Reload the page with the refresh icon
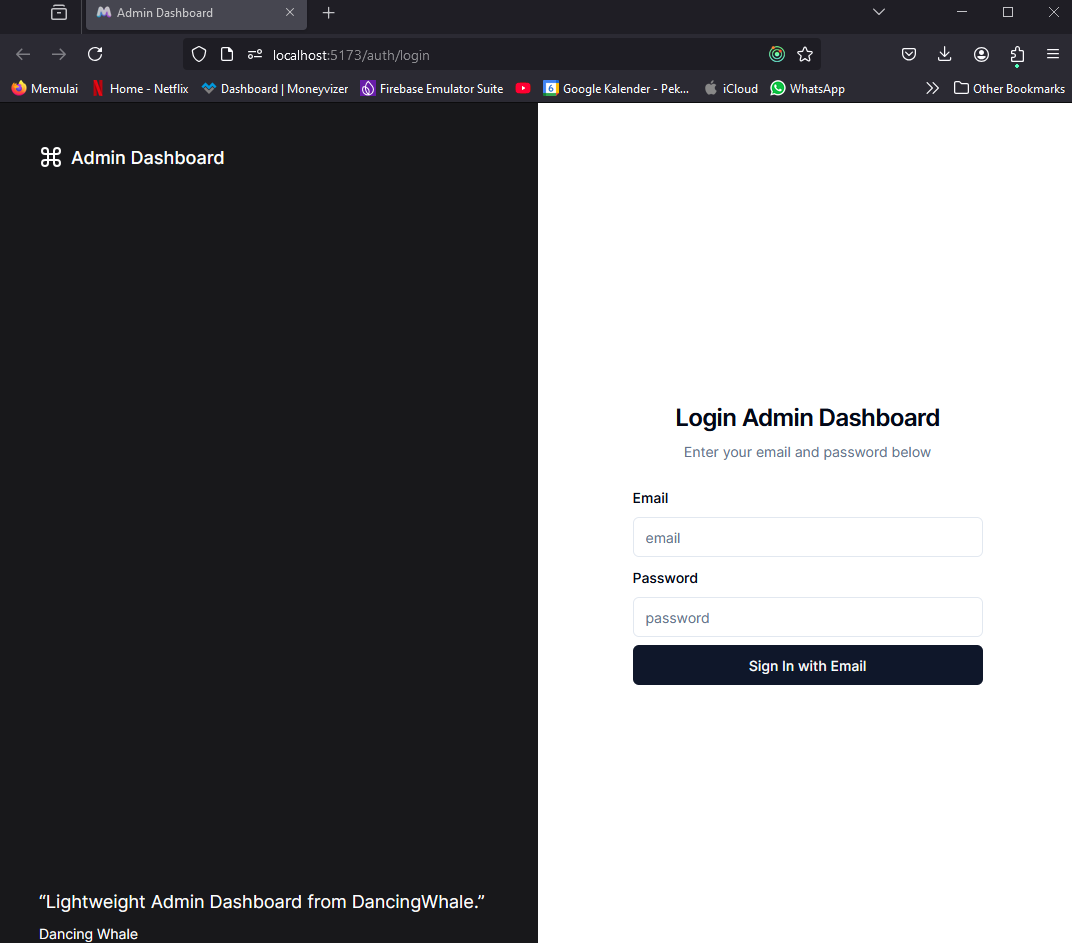Viewport: 1072px width, 943px height. click(95, 54)
